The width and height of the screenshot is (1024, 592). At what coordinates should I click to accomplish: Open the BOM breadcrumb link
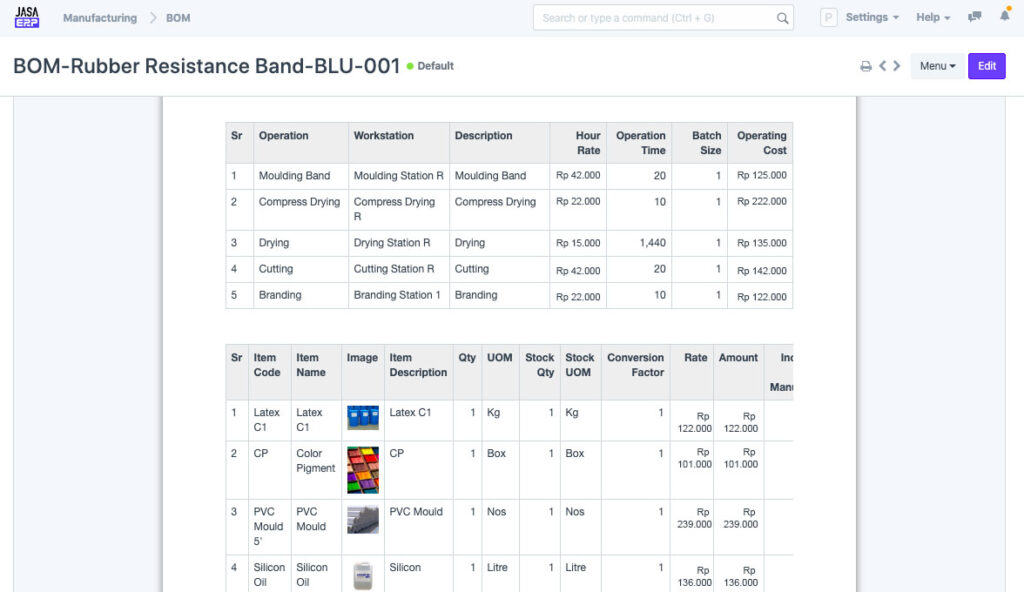(x=178, y=18)
